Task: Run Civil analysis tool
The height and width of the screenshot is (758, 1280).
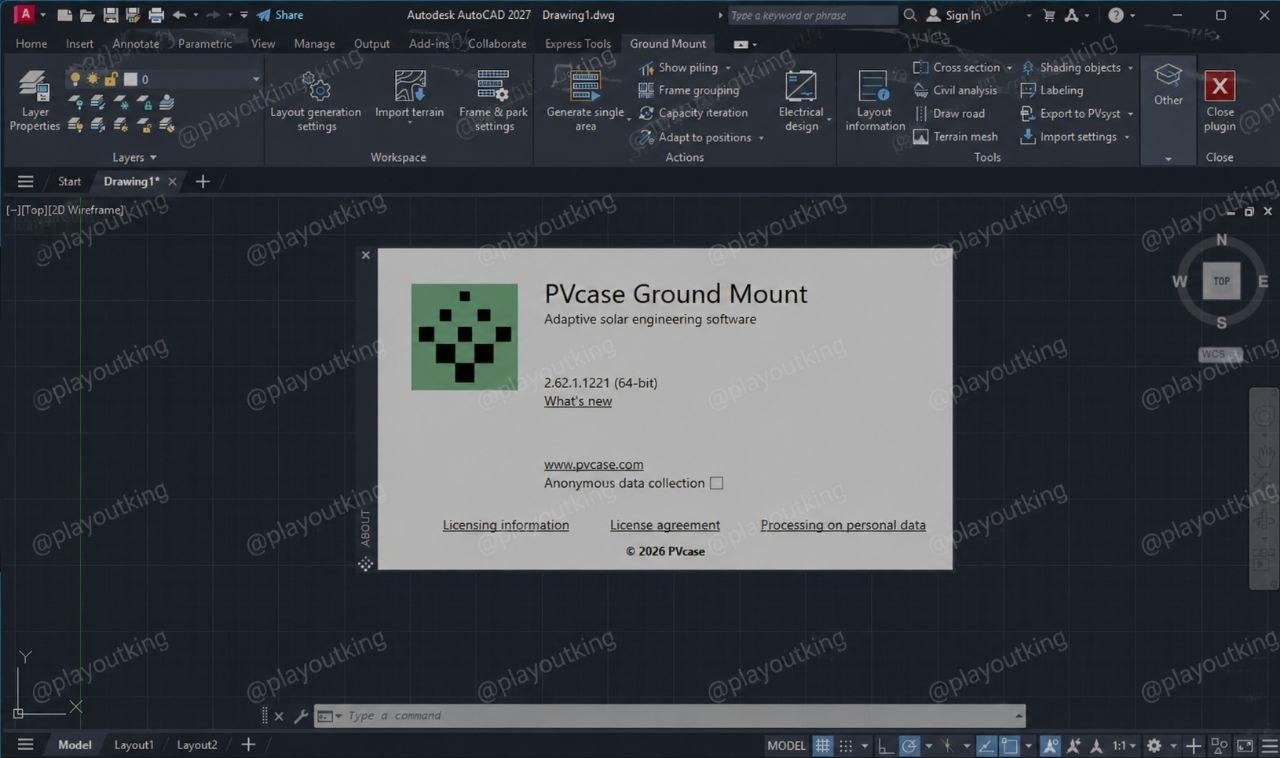Action: pyautogui.click(x=955, y=90)
